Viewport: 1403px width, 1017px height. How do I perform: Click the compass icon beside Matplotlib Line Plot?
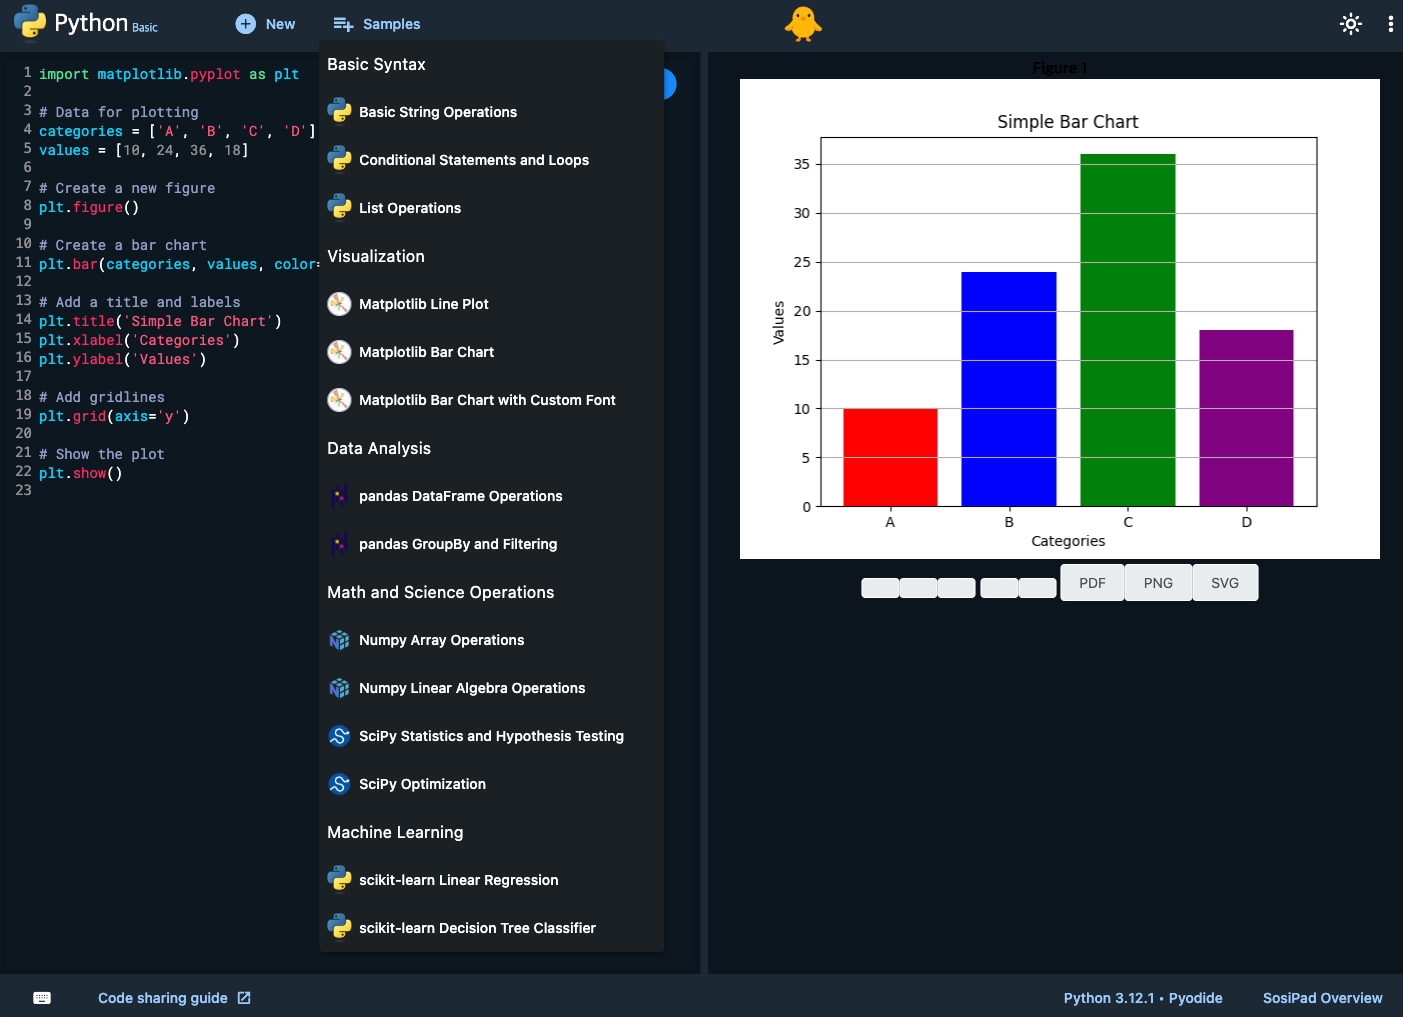(x=339, y=304)
